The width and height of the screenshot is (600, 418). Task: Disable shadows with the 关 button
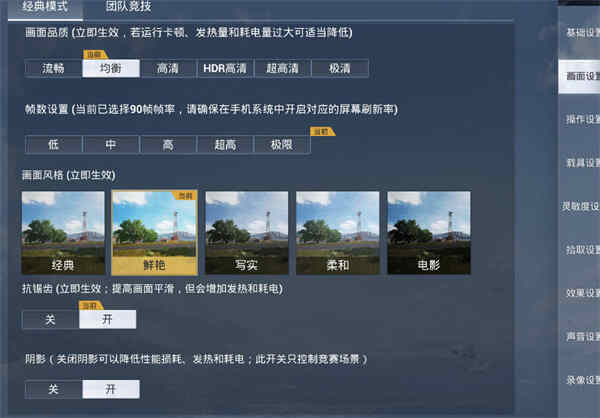pyautogui.click(x=54, y=389)
